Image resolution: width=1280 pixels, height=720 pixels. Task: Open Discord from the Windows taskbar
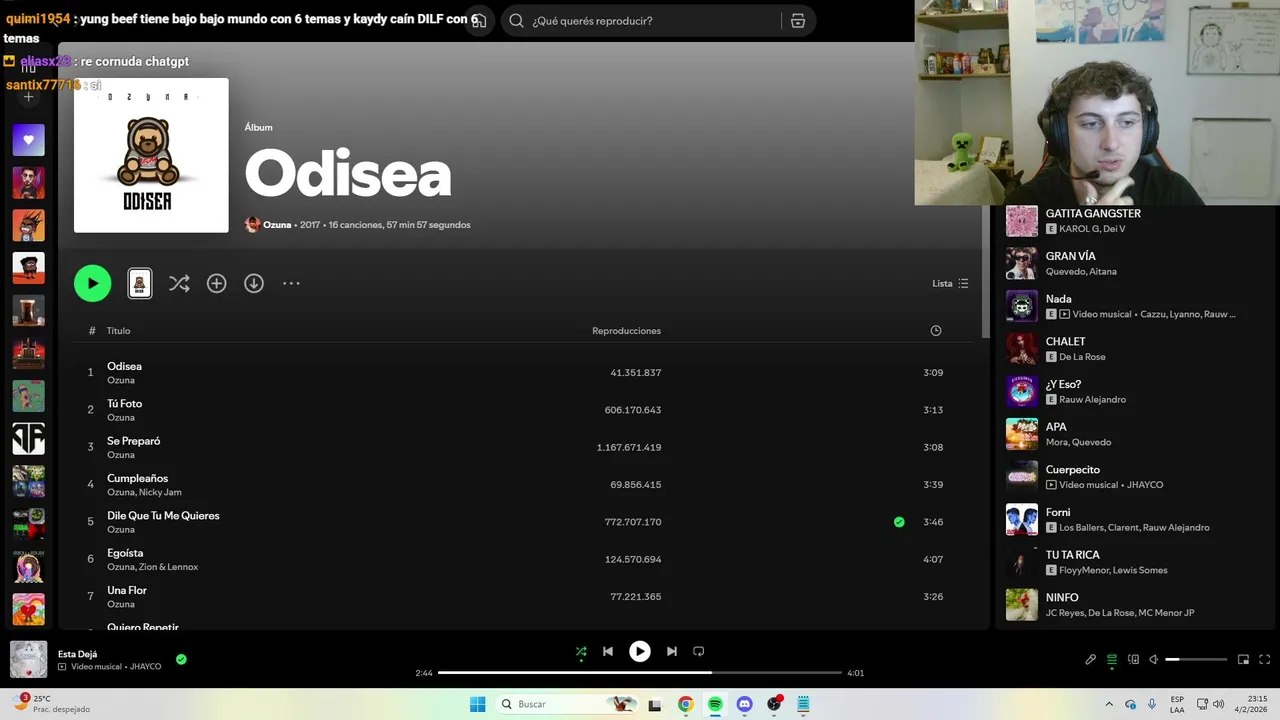[x=744, y=704]
